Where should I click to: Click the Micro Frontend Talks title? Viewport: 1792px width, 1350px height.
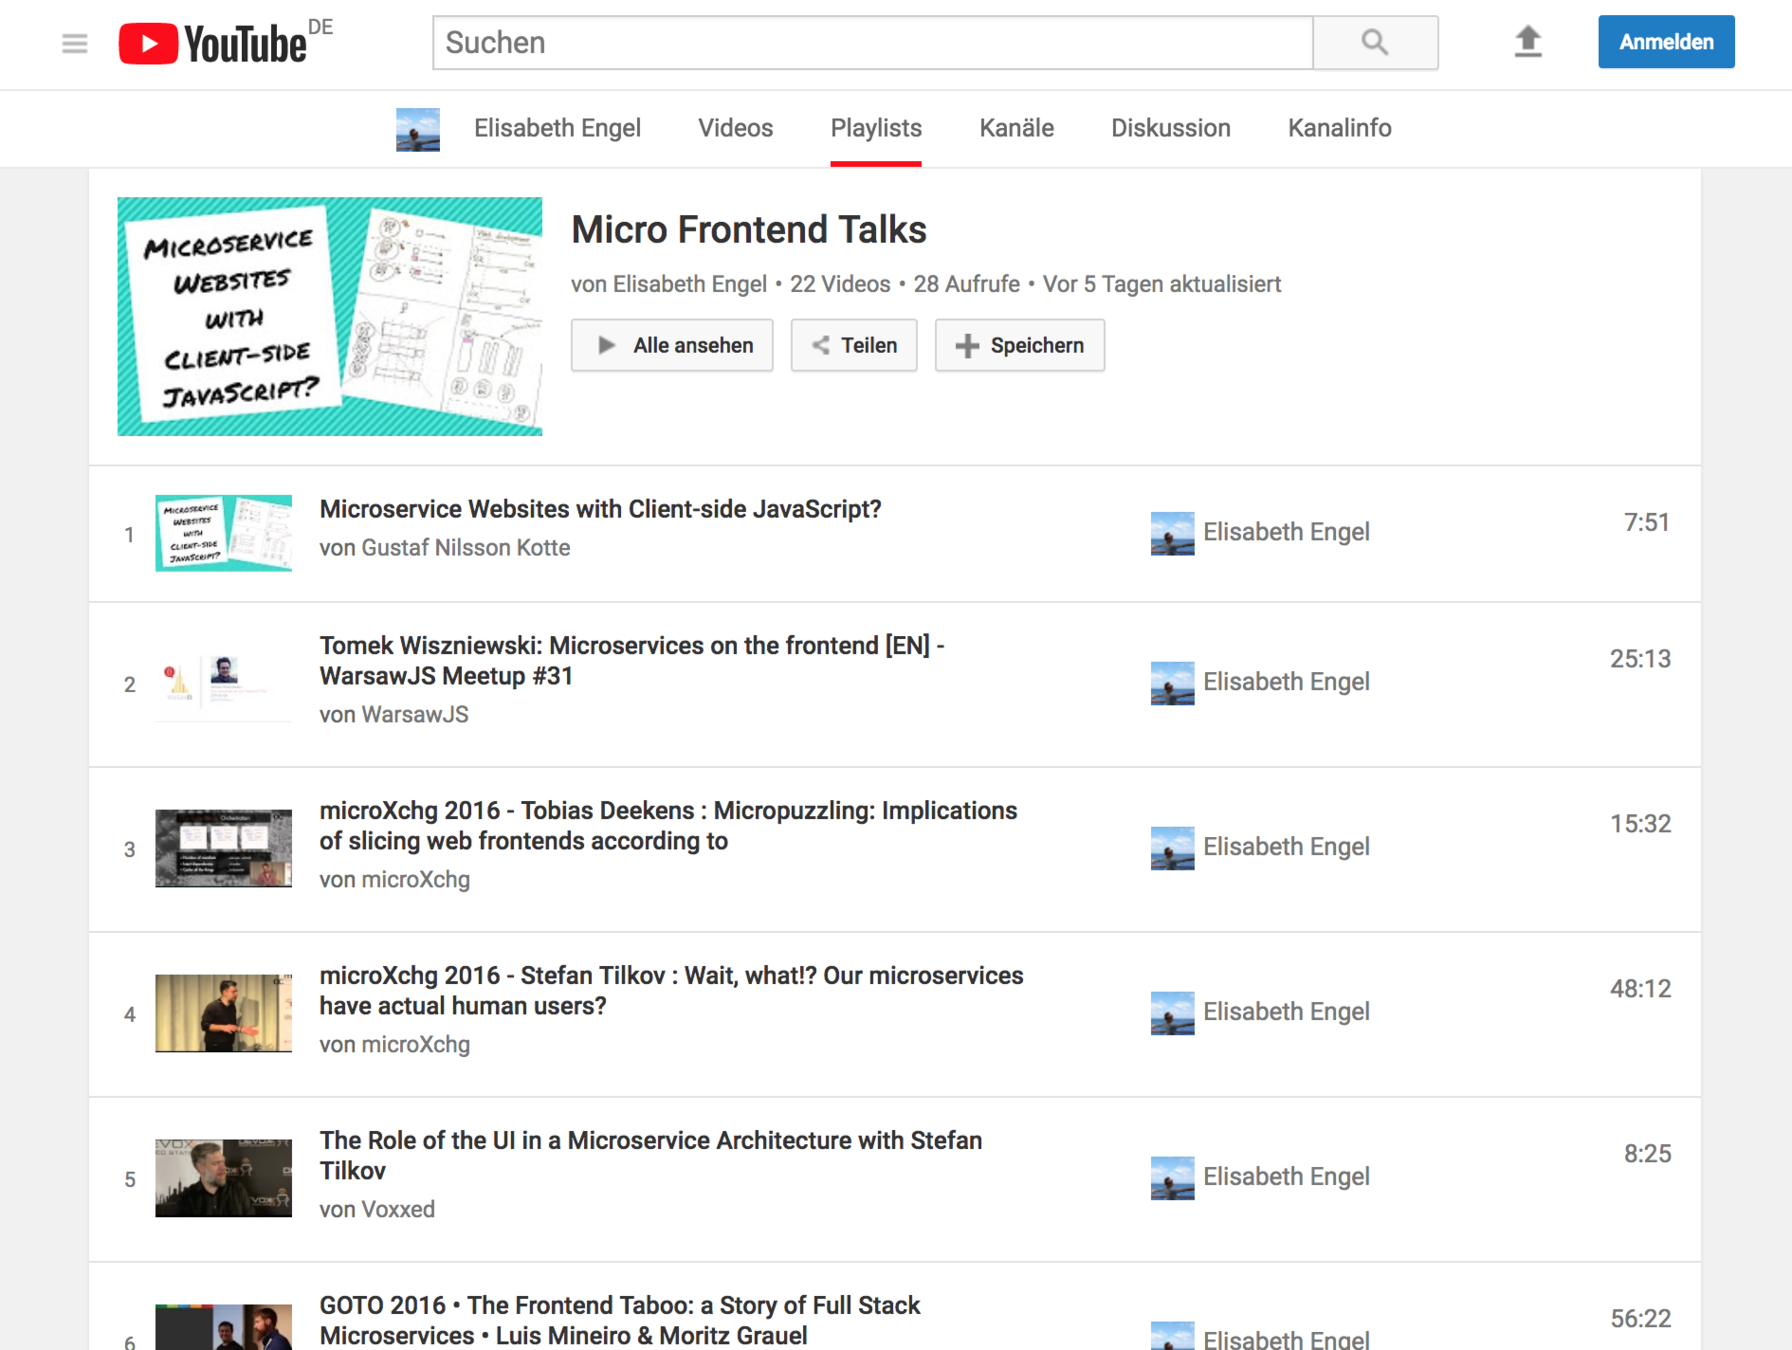click(749, 230)
